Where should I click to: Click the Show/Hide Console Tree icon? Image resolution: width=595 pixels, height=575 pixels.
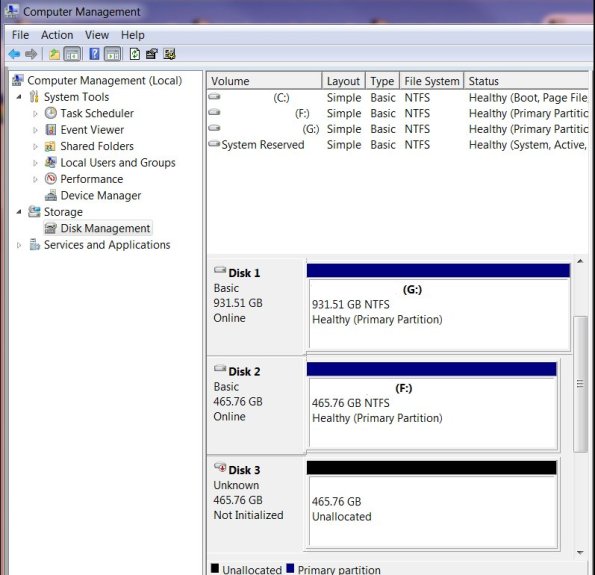(x=72, y=54)
